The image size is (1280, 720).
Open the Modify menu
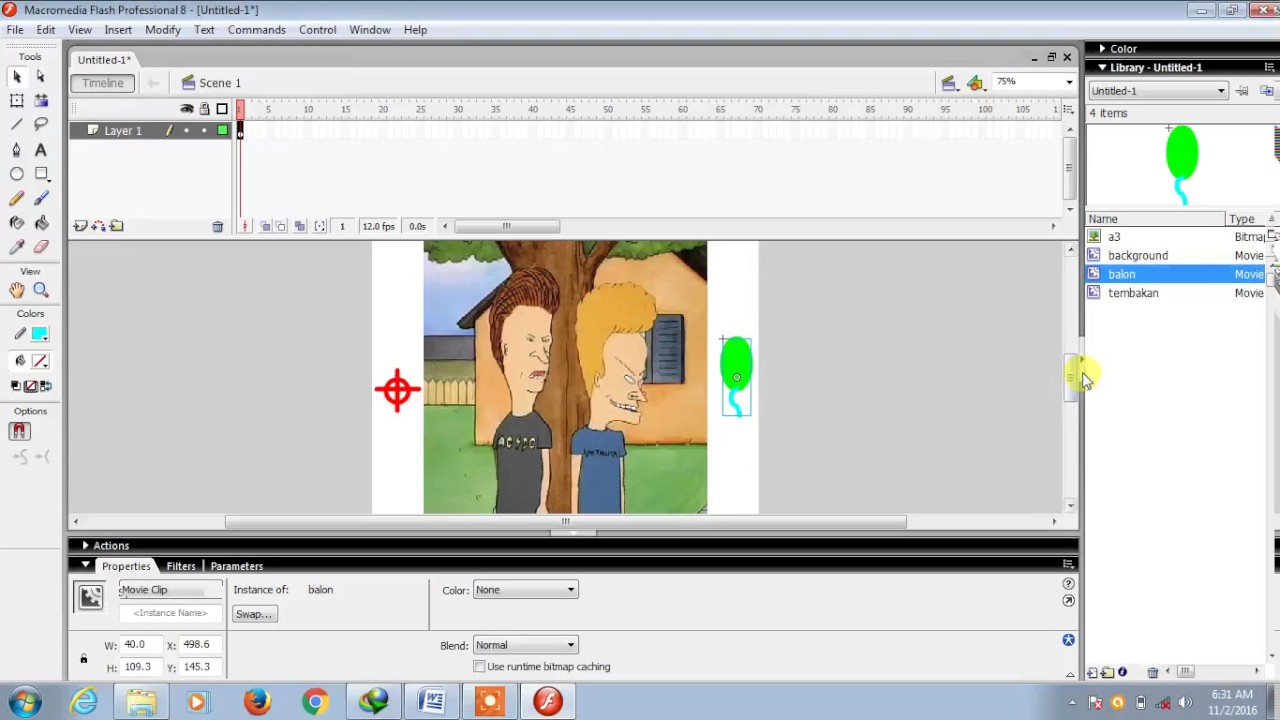click(x=163, y=30)
